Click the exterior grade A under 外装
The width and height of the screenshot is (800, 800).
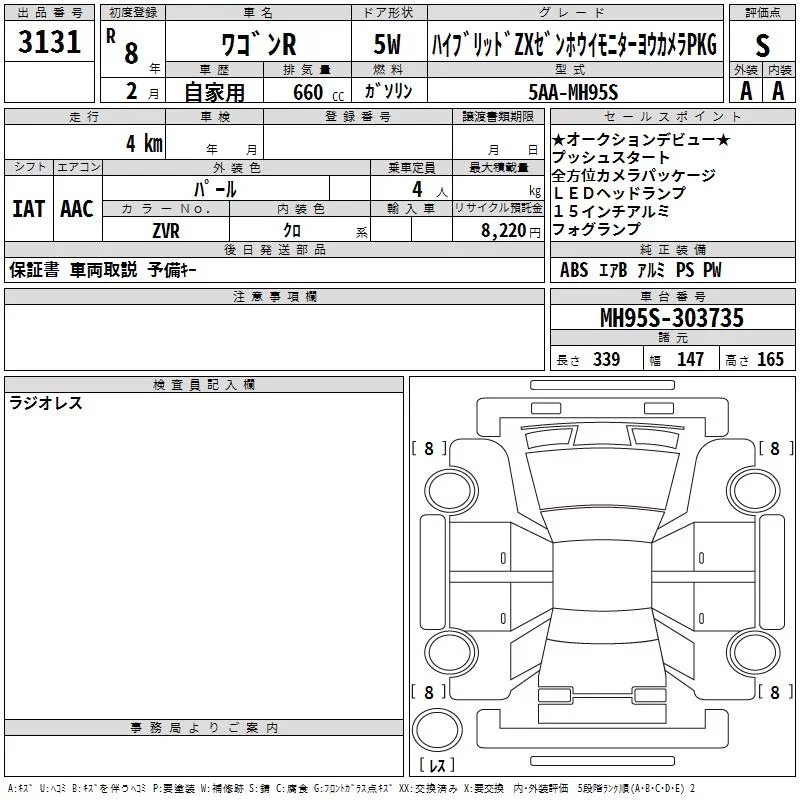tap(744, 90)
